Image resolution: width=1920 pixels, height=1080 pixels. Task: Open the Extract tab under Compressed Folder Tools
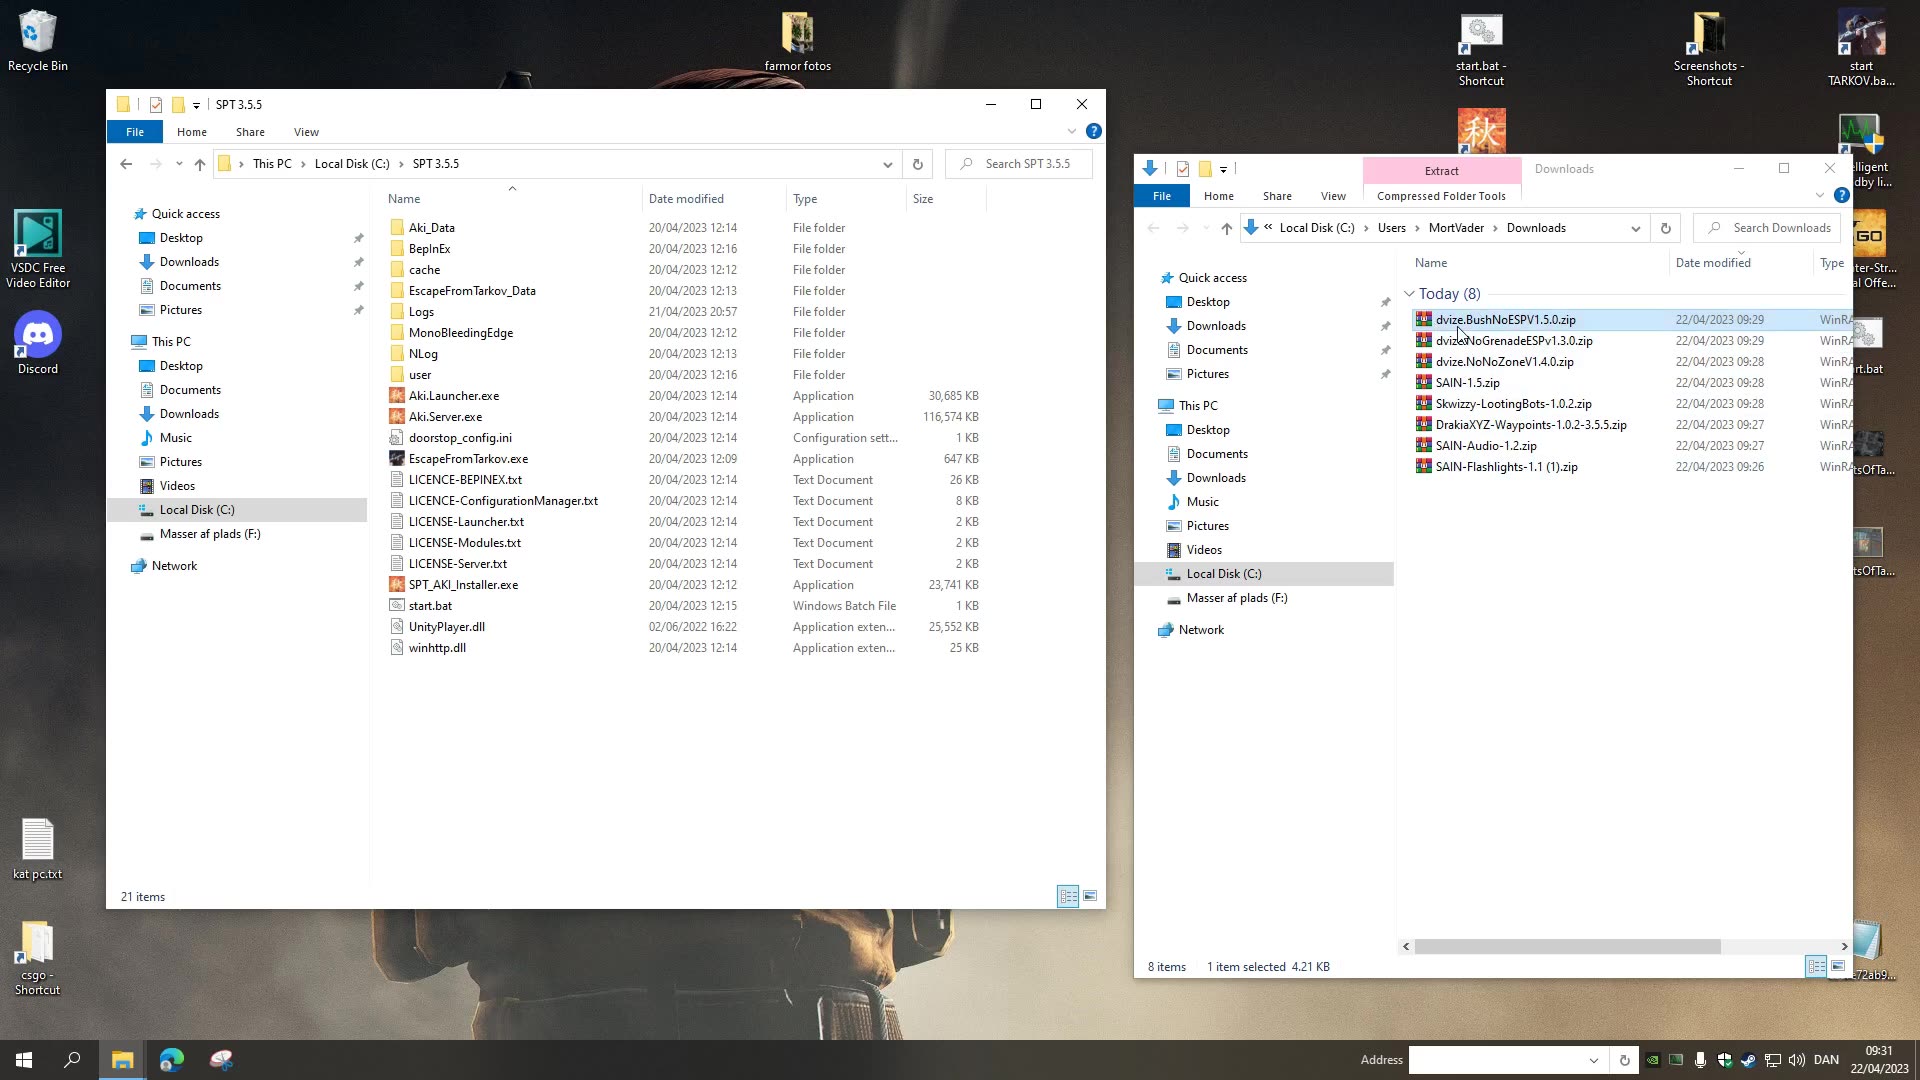coord(1441,170)
